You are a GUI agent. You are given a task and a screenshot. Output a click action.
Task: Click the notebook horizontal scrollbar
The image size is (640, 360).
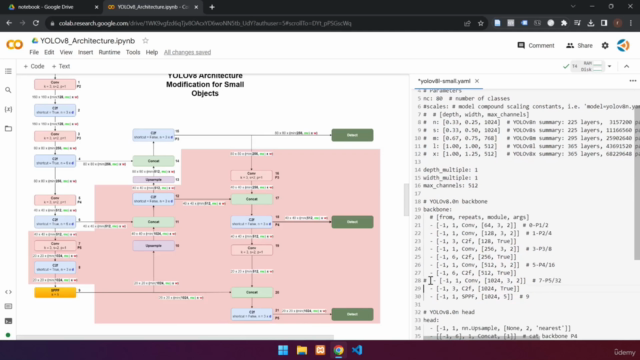(175, 337)
